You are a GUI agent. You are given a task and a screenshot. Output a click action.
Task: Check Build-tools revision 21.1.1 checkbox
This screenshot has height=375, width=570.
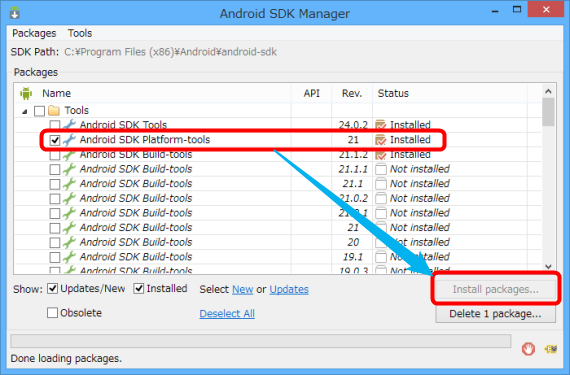(x=55, y=169)
